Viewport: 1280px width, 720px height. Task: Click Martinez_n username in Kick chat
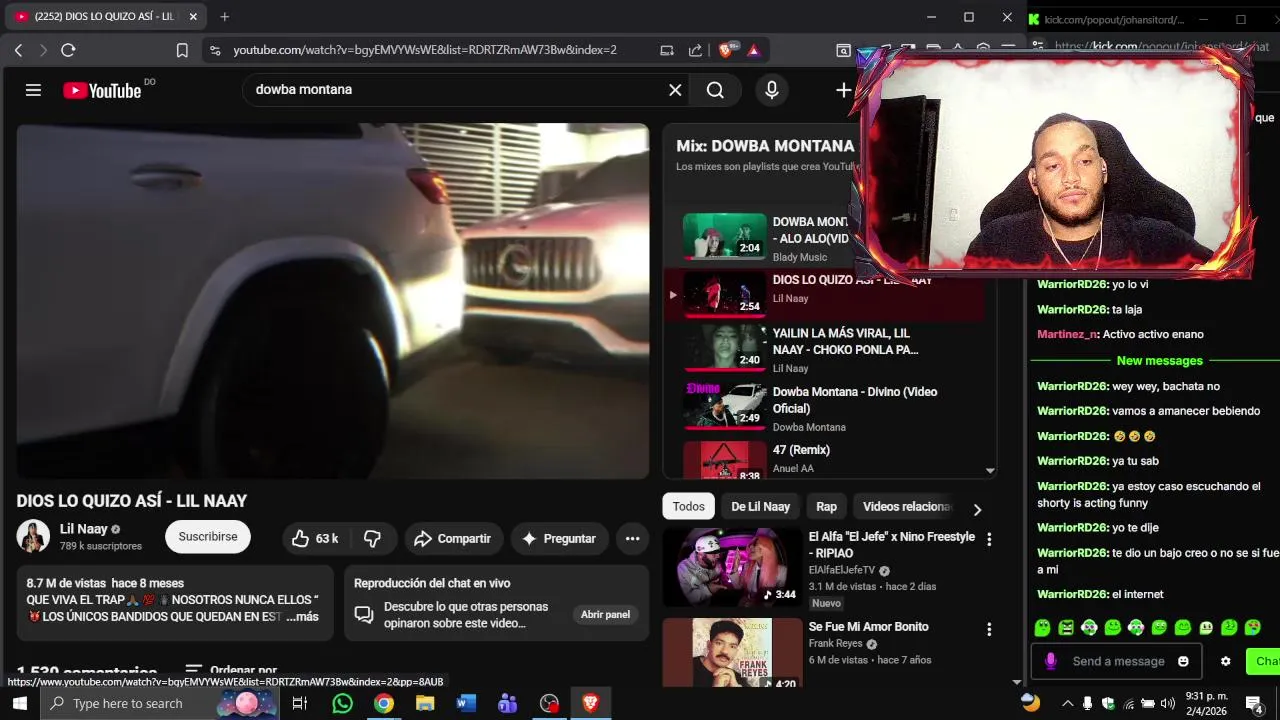coord(1068,334)
